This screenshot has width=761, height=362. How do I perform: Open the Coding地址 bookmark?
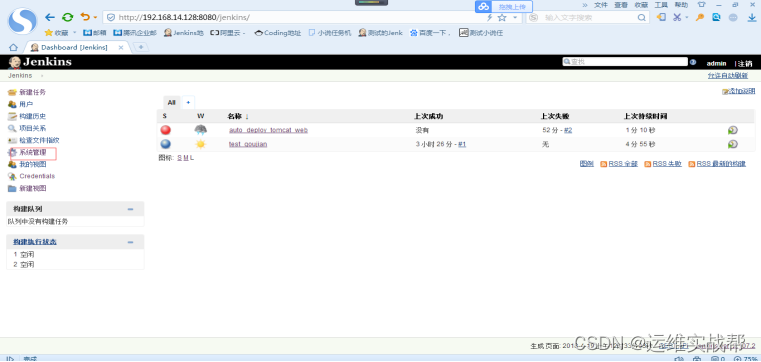tap(277, 33)
